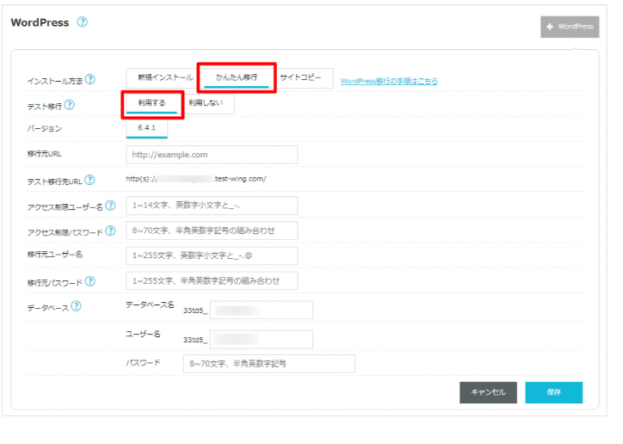Click the データベース help icon
The image size is (623, 444).
pos(76,306)
